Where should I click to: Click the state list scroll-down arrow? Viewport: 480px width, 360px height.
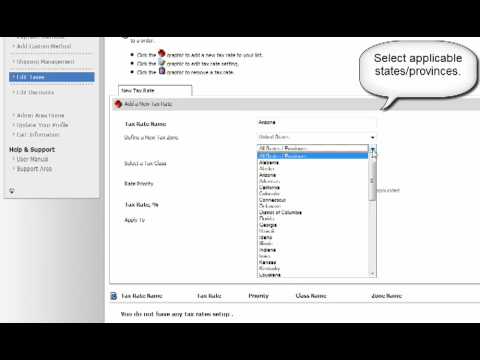click(x=372, y=274)
